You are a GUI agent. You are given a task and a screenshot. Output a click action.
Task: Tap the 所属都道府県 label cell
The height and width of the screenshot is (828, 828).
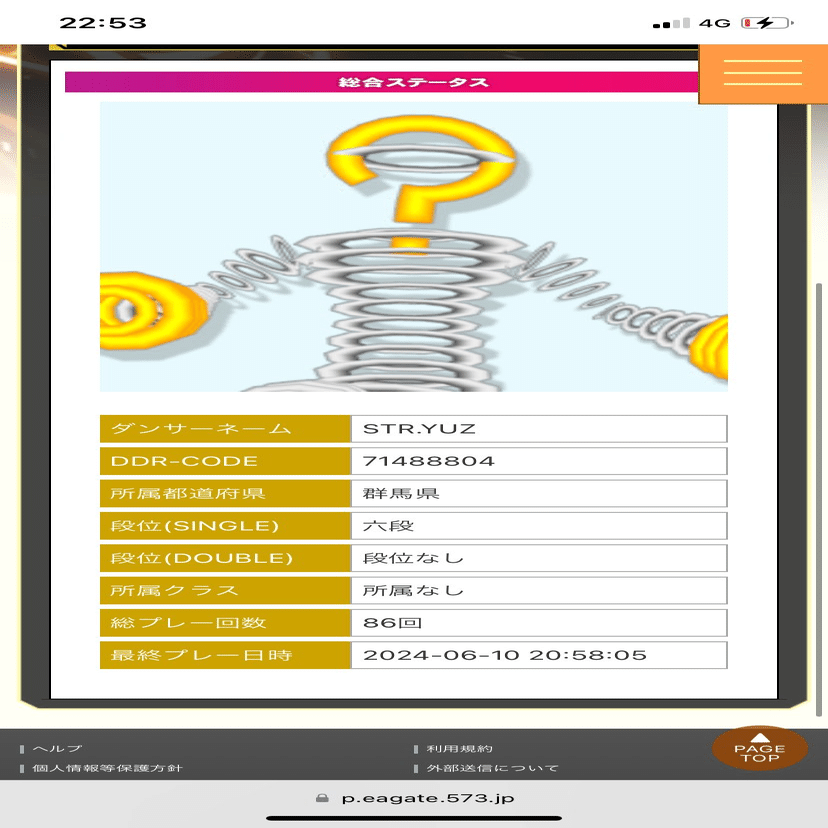[225, 493]
